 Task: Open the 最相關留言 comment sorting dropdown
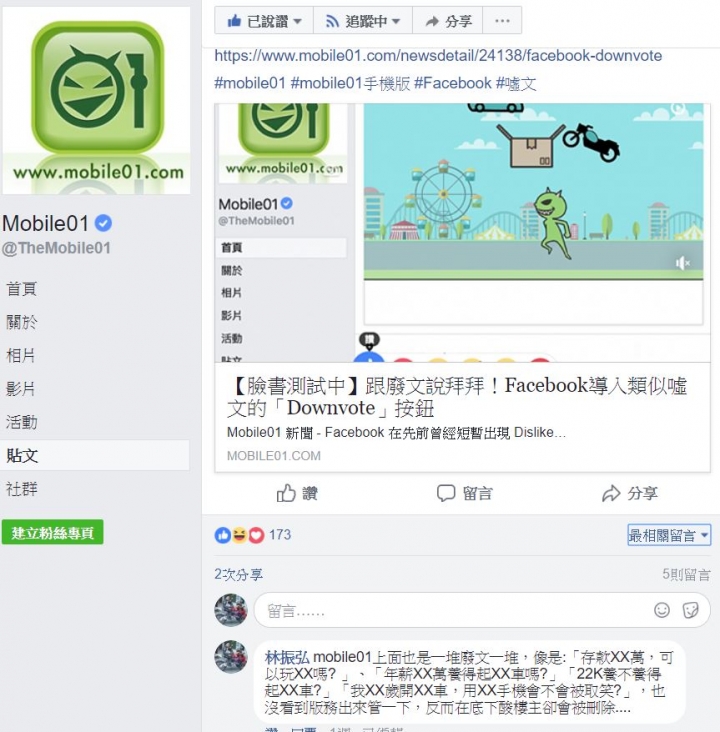tap(669, 535)
